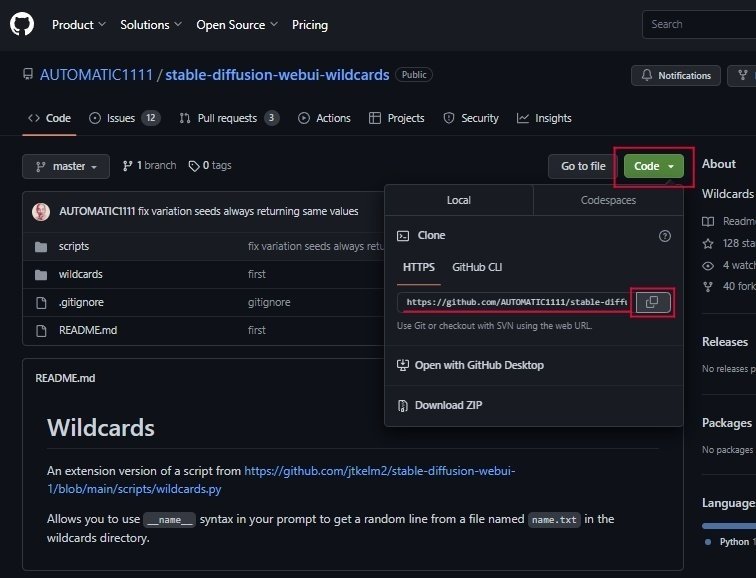Click the 'gitignore' commit message
756x578 pixels.
269,302
